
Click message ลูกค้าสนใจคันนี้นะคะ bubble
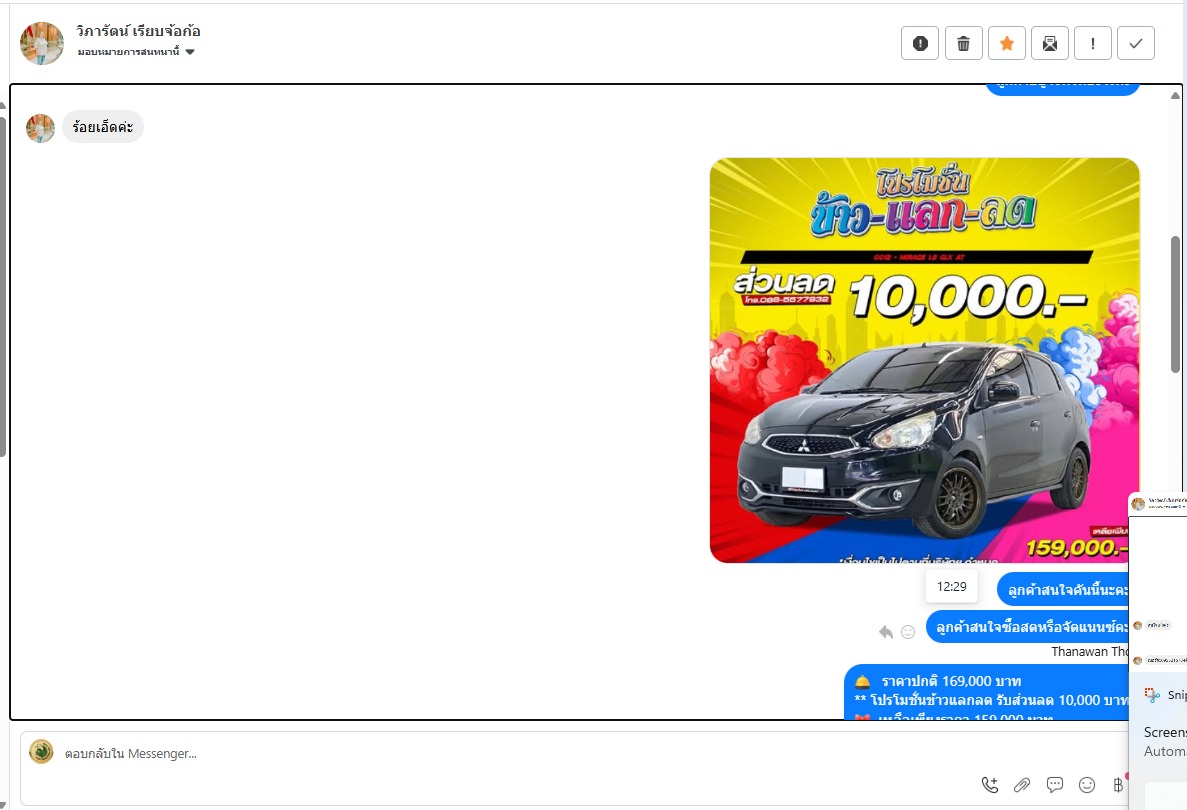[x=1063, y=590]
